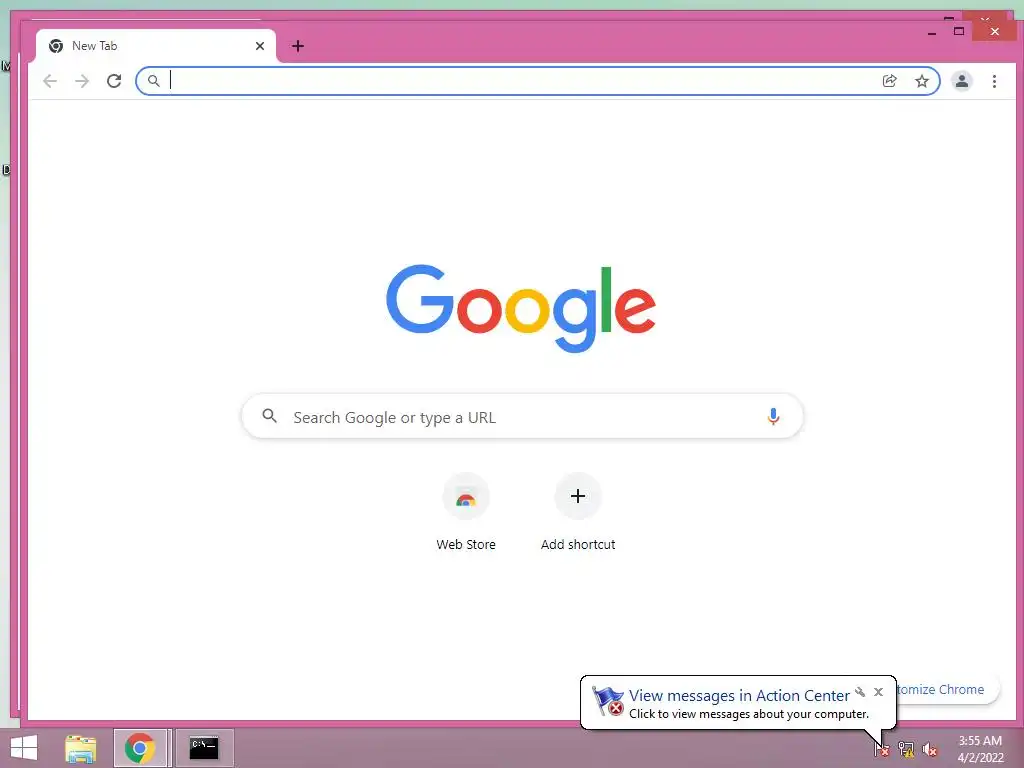Close the New Tab tab
Image resolution: width=1024 pixels, height=768 pixels.
tap(260, 46)
